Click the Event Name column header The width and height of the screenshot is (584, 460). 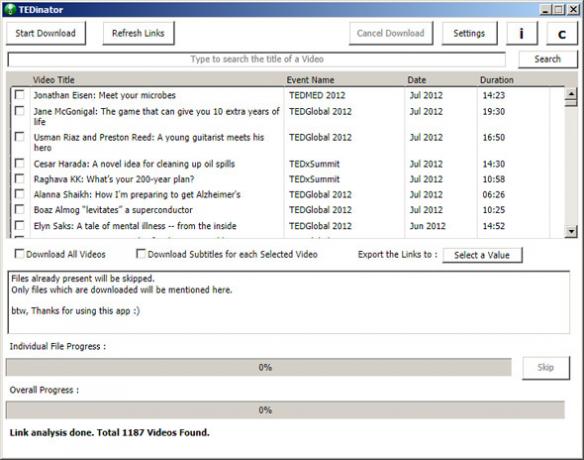pyautogui.click(x=310, y=80)
